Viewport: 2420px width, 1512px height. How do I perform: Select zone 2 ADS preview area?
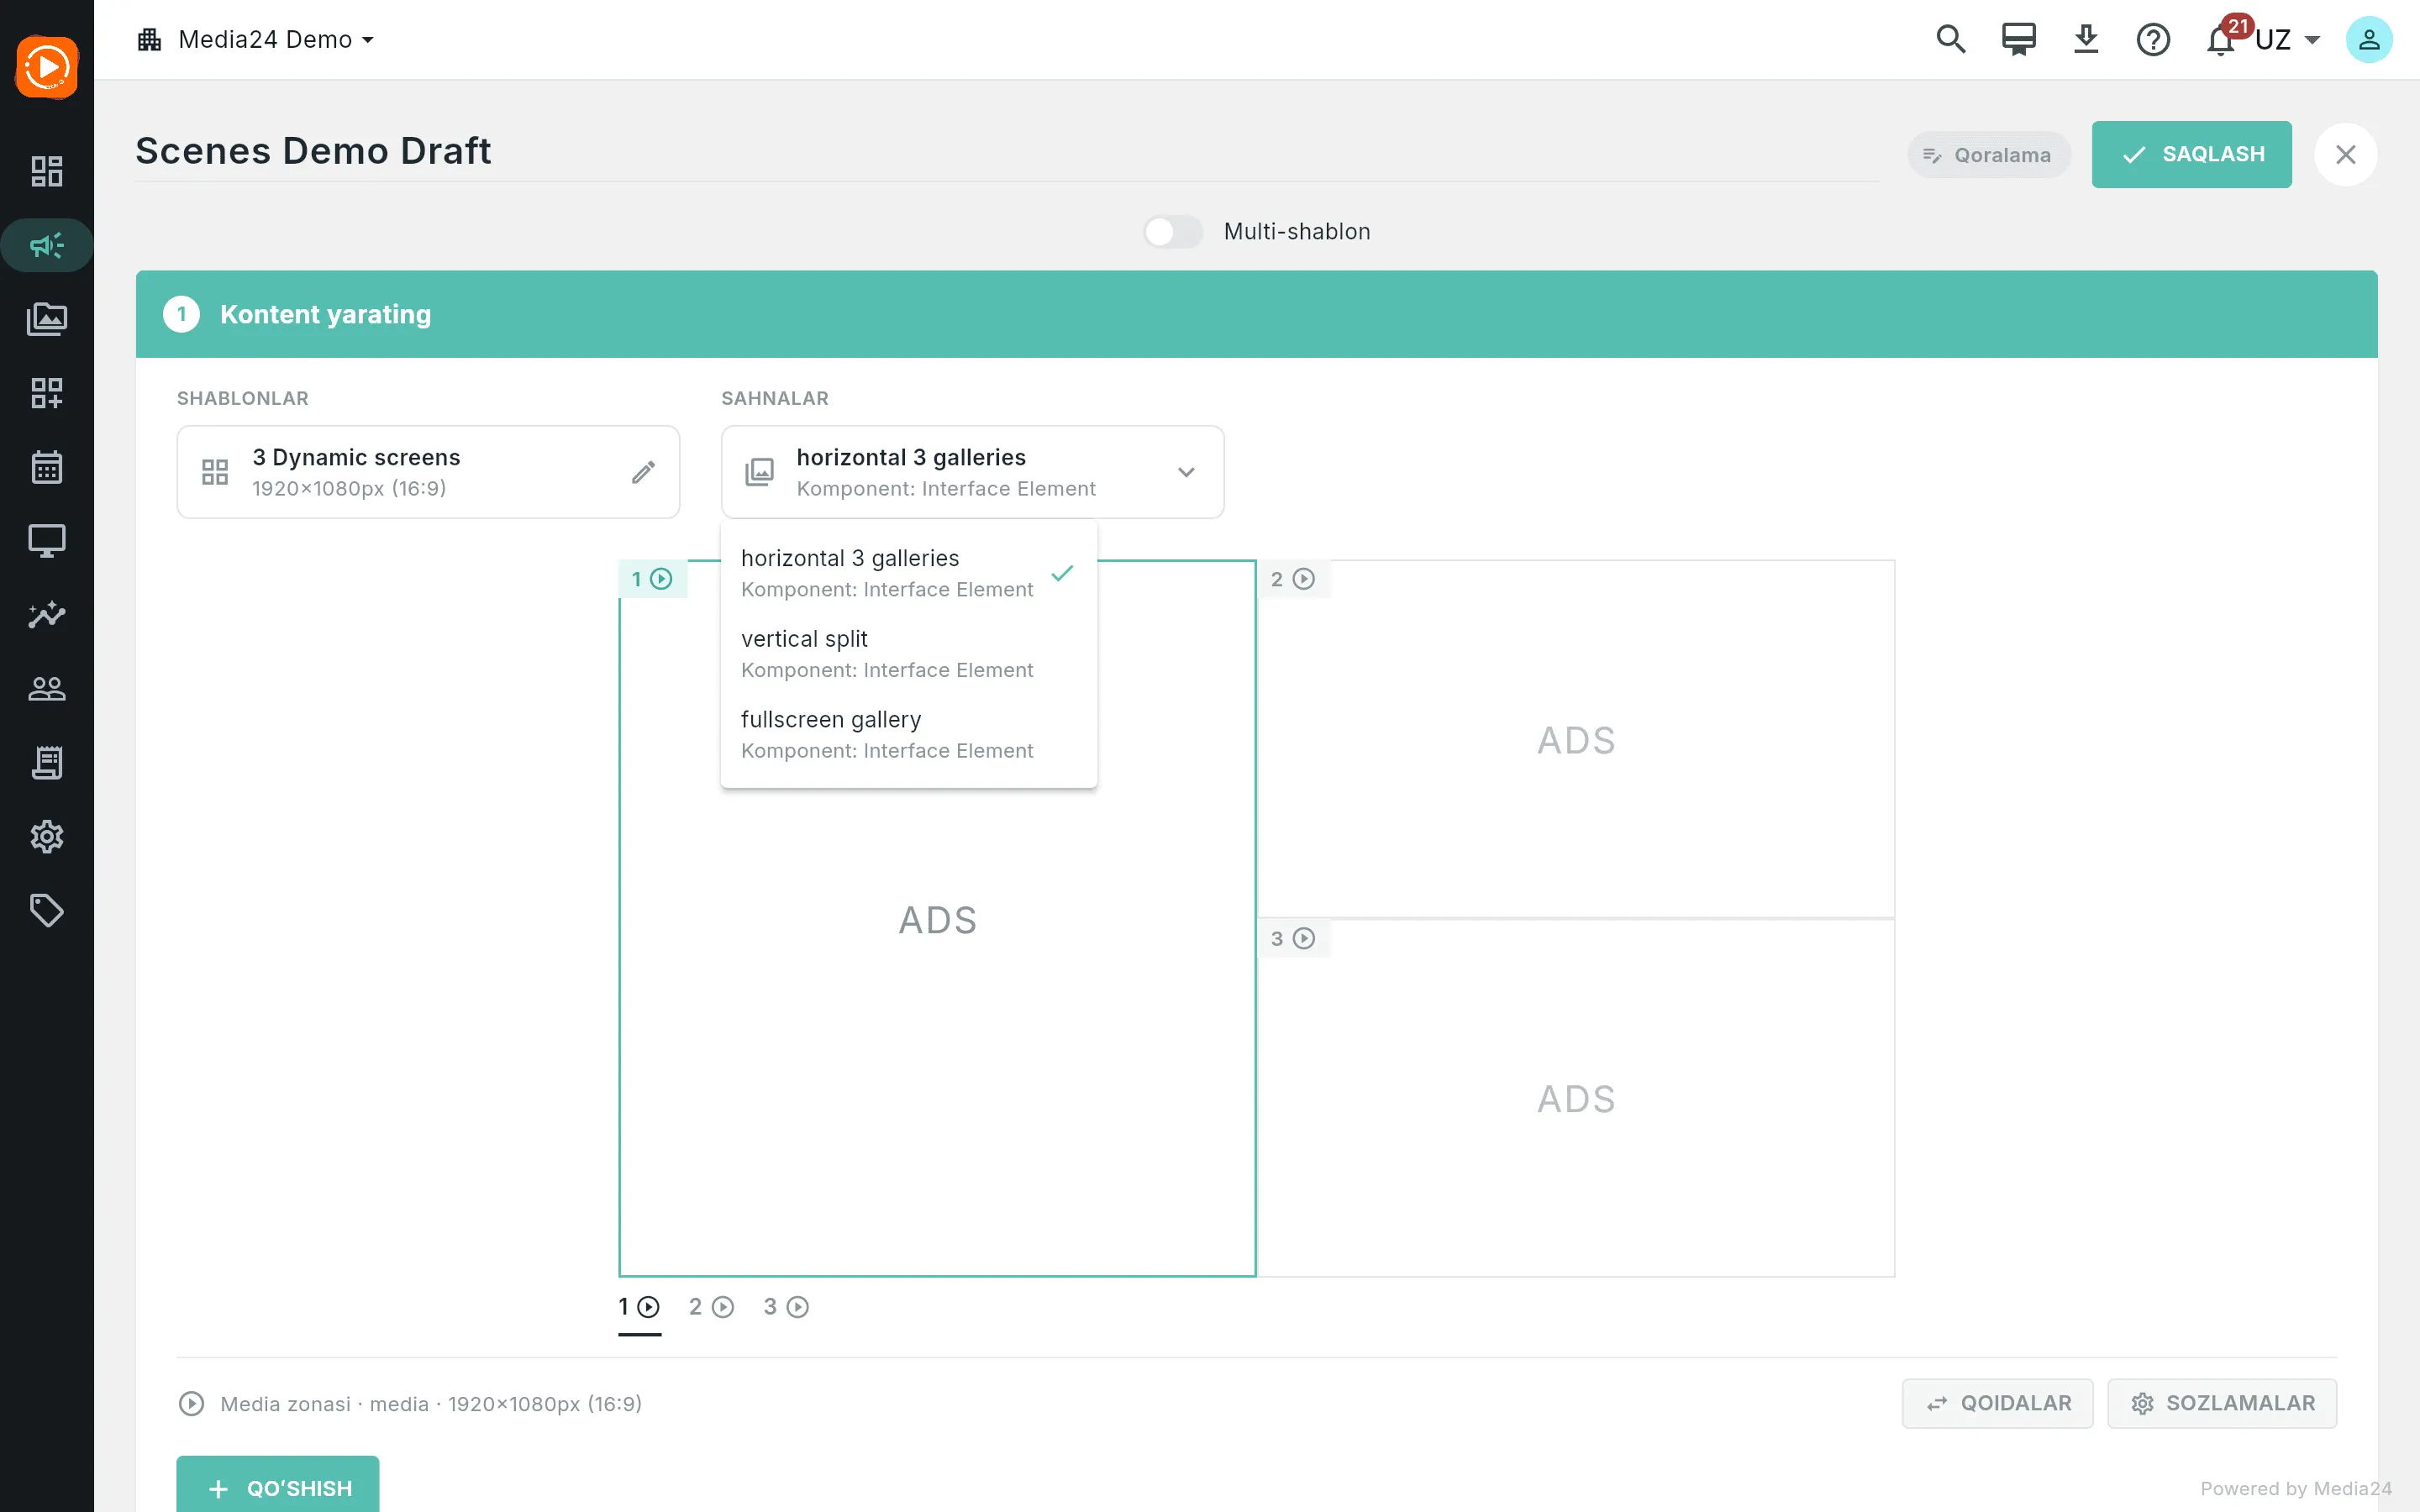(1575, 740)
